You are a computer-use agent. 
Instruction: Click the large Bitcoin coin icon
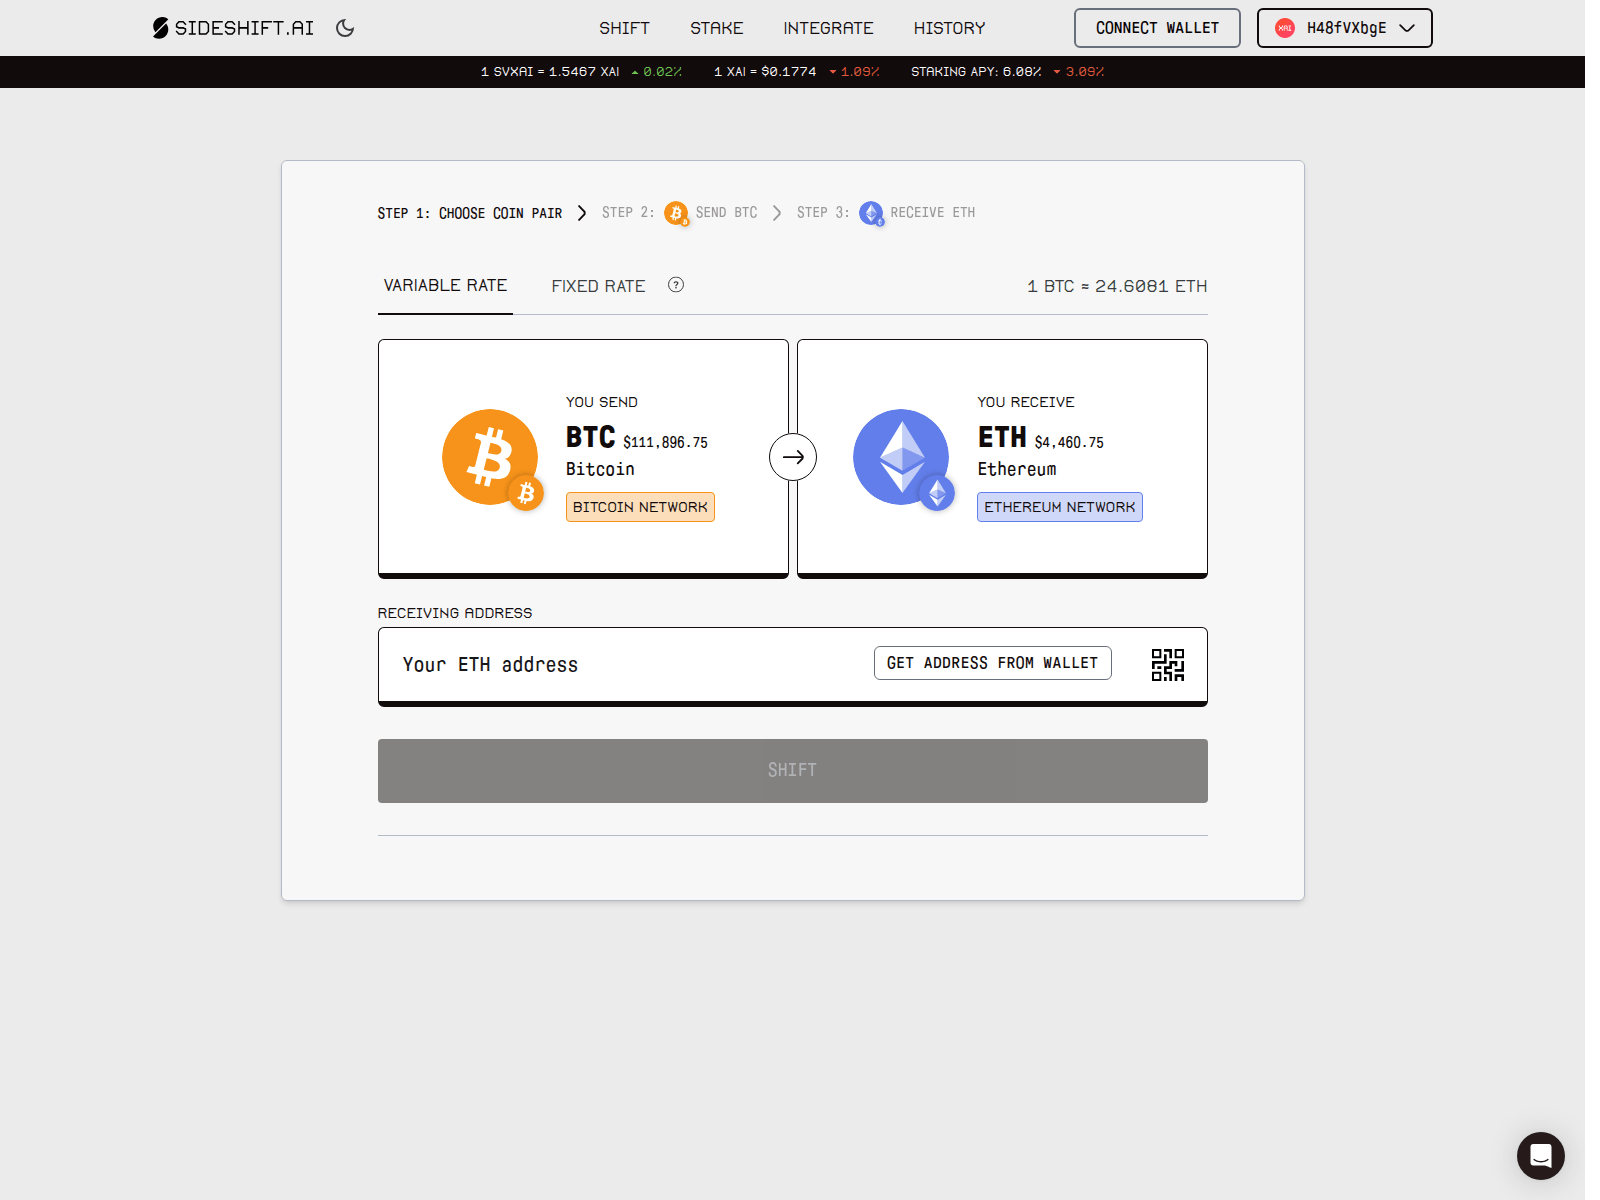click(490, 456)
